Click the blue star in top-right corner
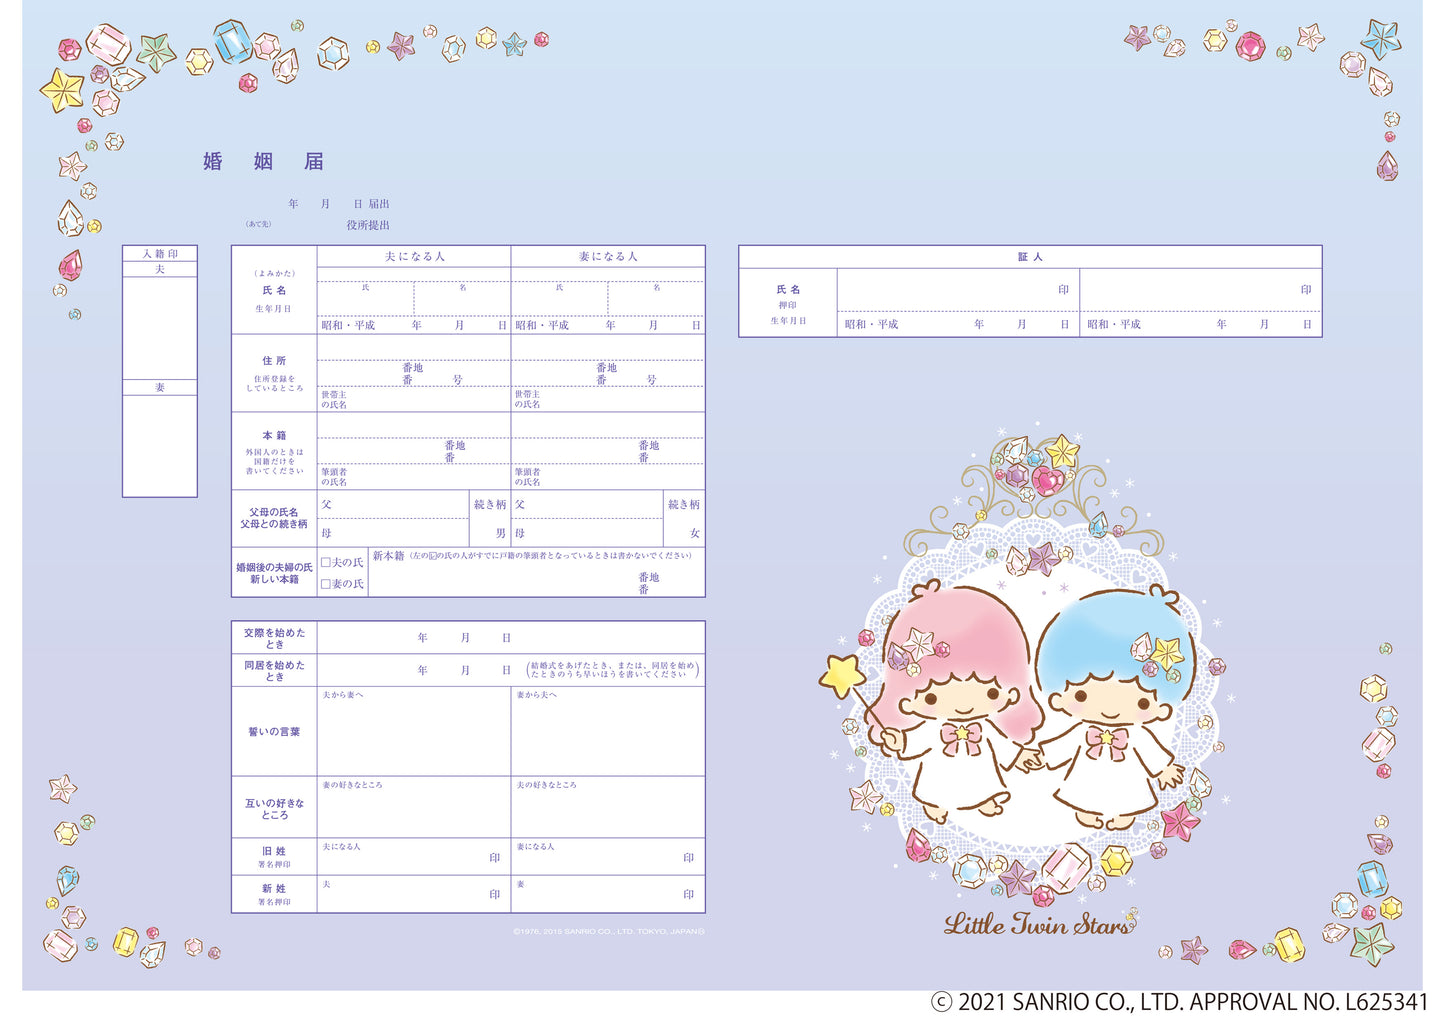The image size is (1445, 1022). (x=1381, y=38)
